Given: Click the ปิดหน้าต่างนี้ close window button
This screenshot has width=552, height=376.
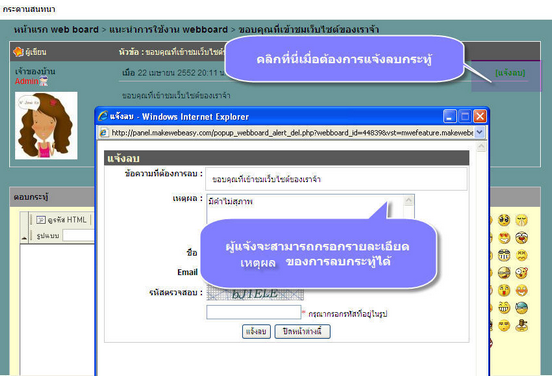Looking at the screenshot, I should pos(302,331).
